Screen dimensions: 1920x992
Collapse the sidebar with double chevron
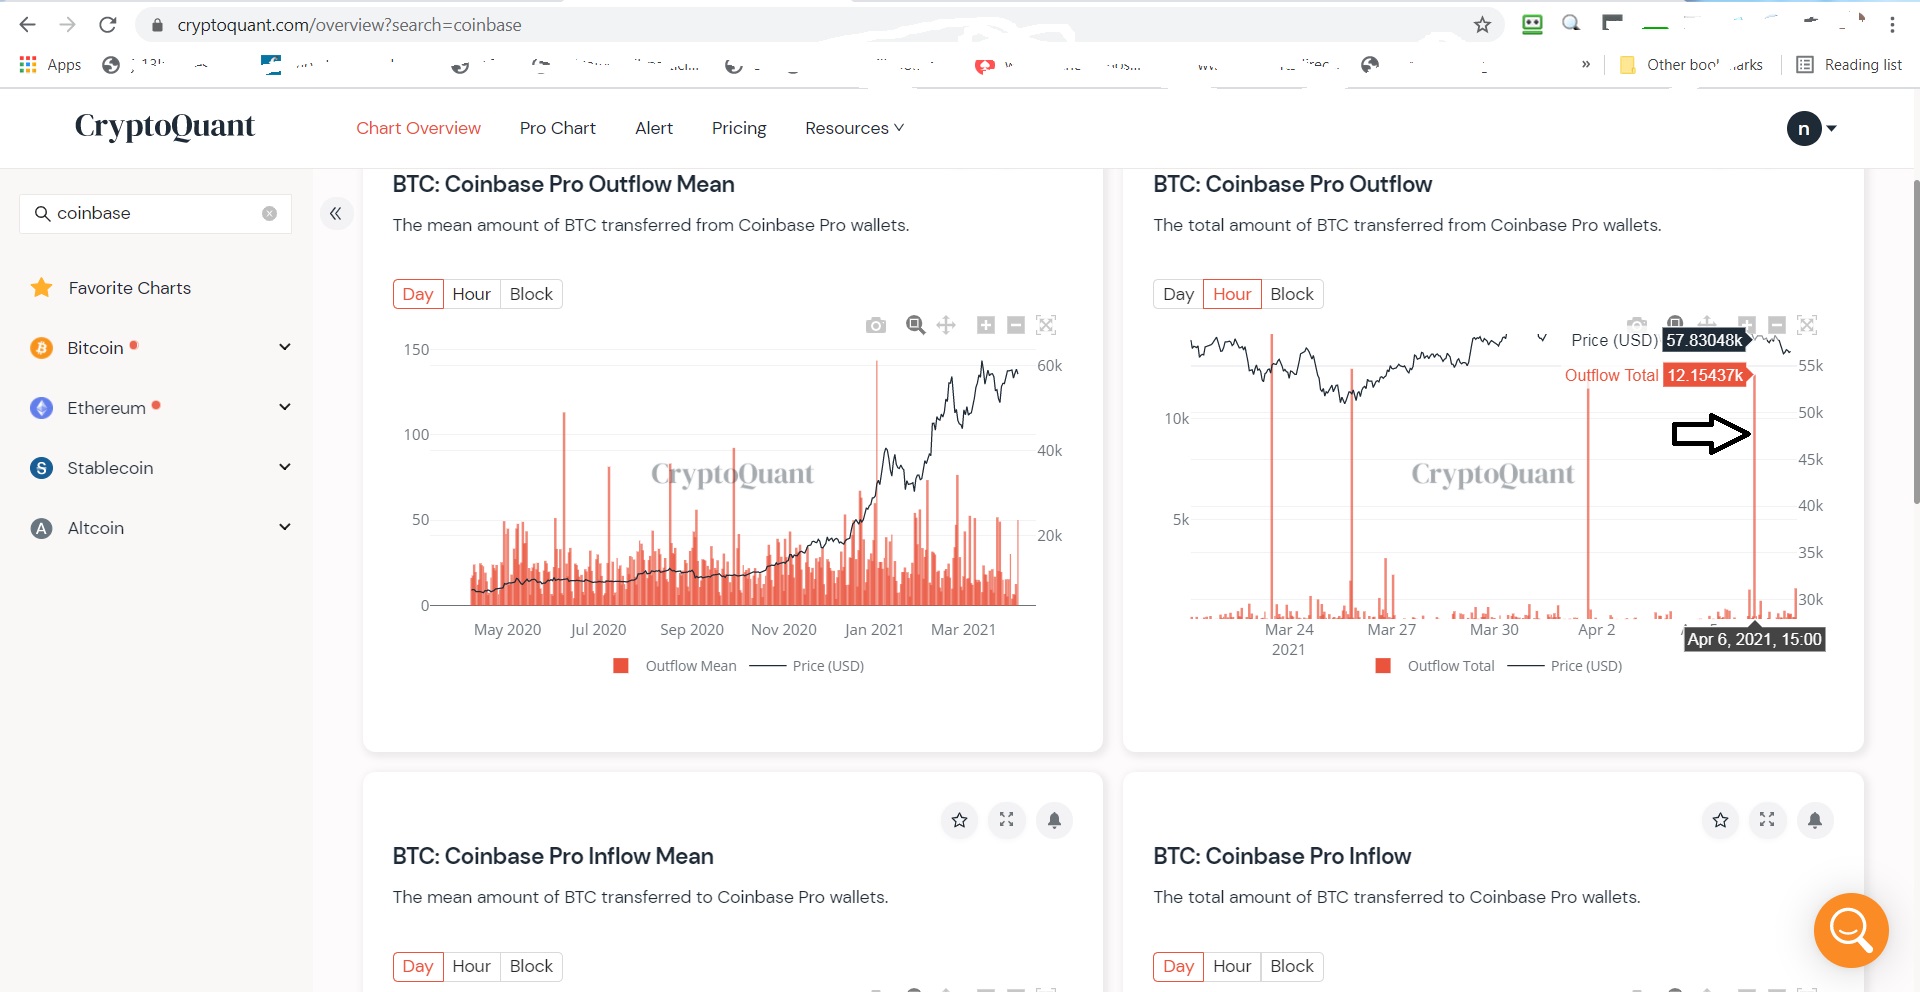pyautogui.click(x=336, y=213)
